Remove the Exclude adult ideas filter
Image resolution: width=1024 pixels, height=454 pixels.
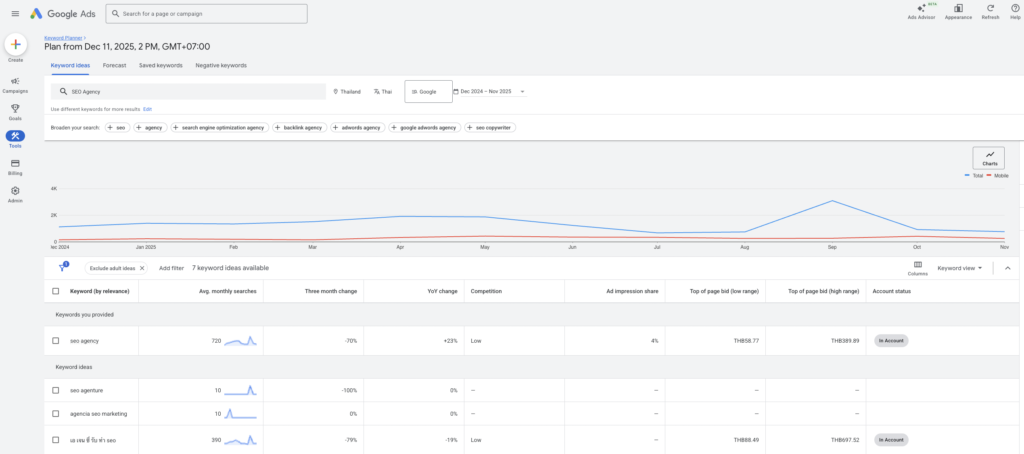pos(142,268)
